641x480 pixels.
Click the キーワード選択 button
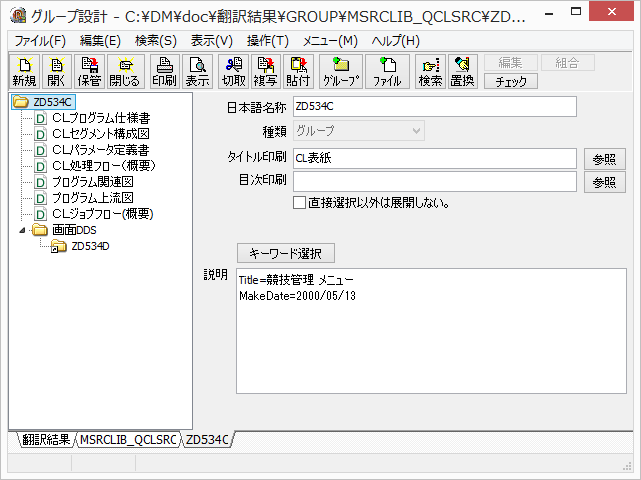pos(286,253)
